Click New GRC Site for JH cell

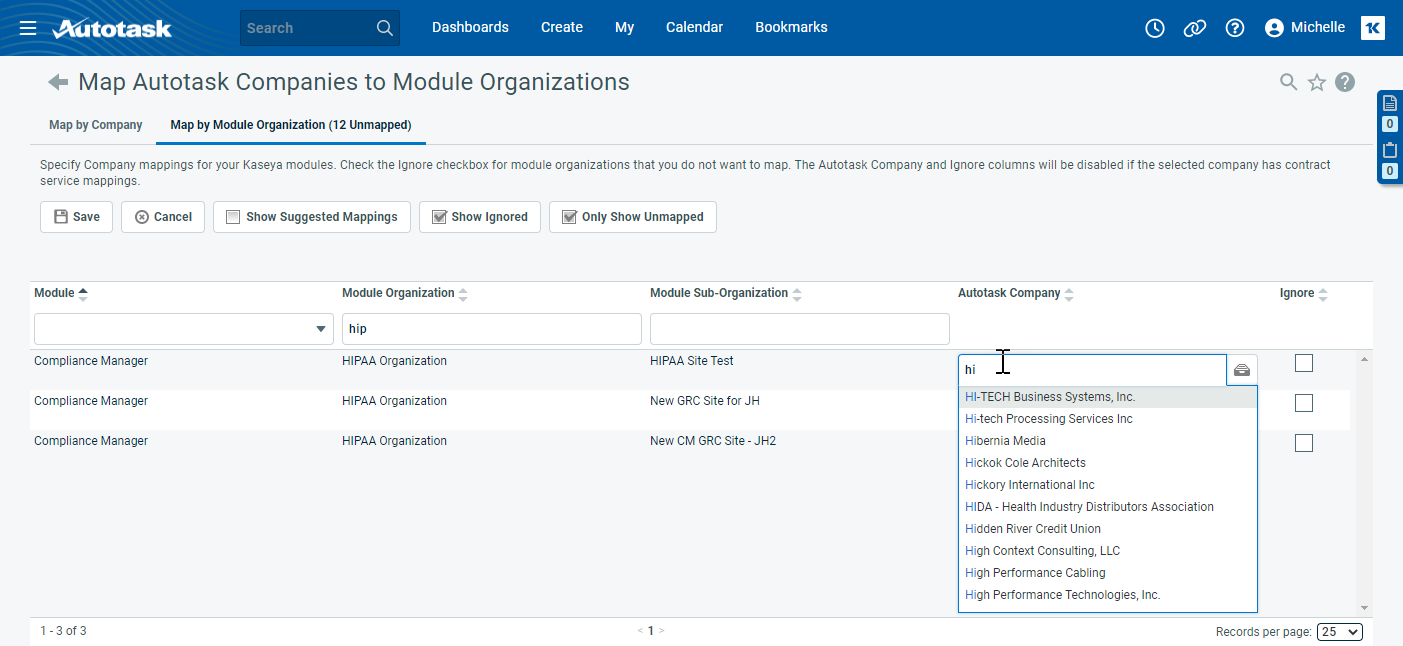tap(705, 401)
